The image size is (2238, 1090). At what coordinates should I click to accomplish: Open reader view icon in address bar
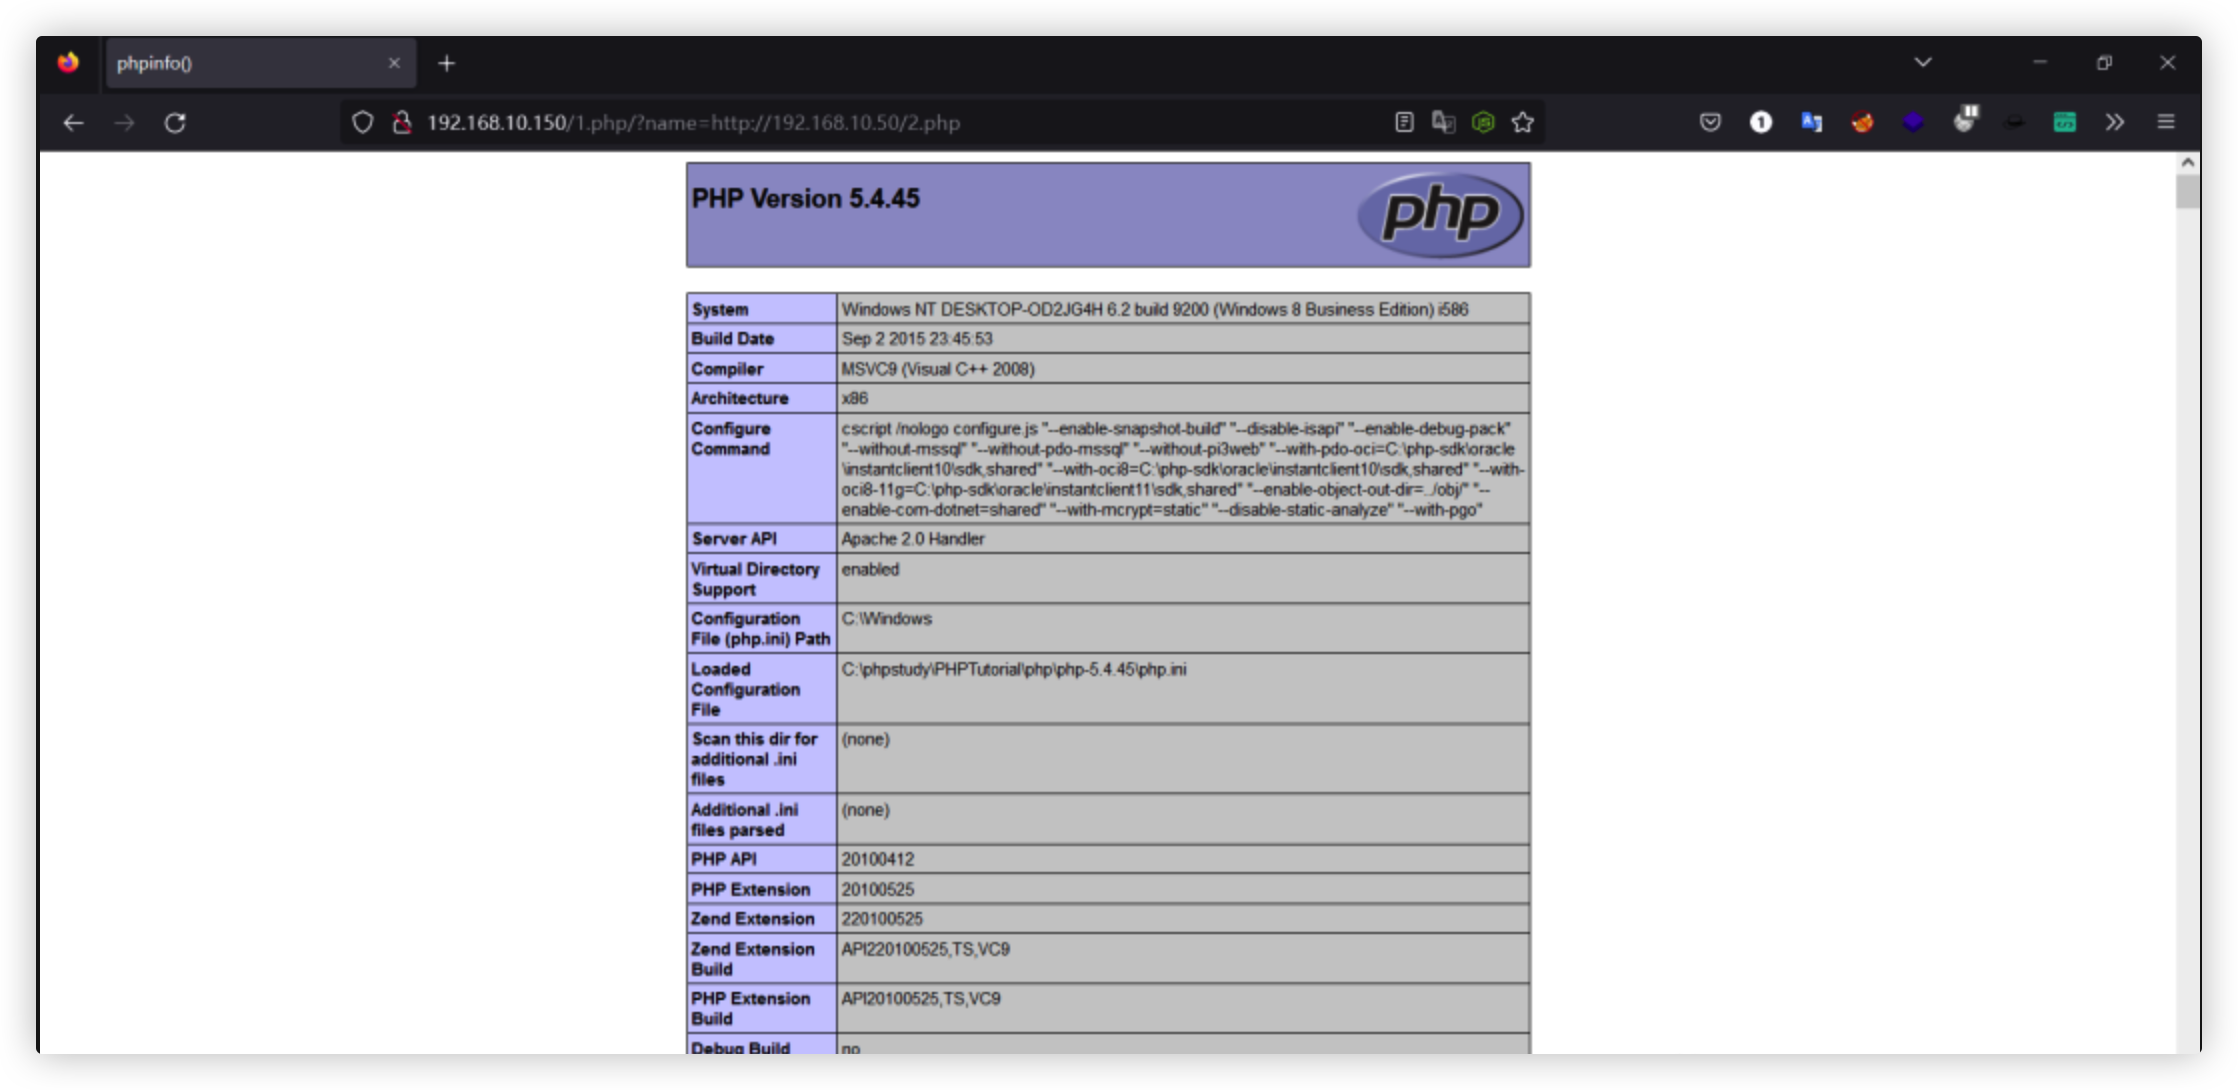tap(1404, 122)
